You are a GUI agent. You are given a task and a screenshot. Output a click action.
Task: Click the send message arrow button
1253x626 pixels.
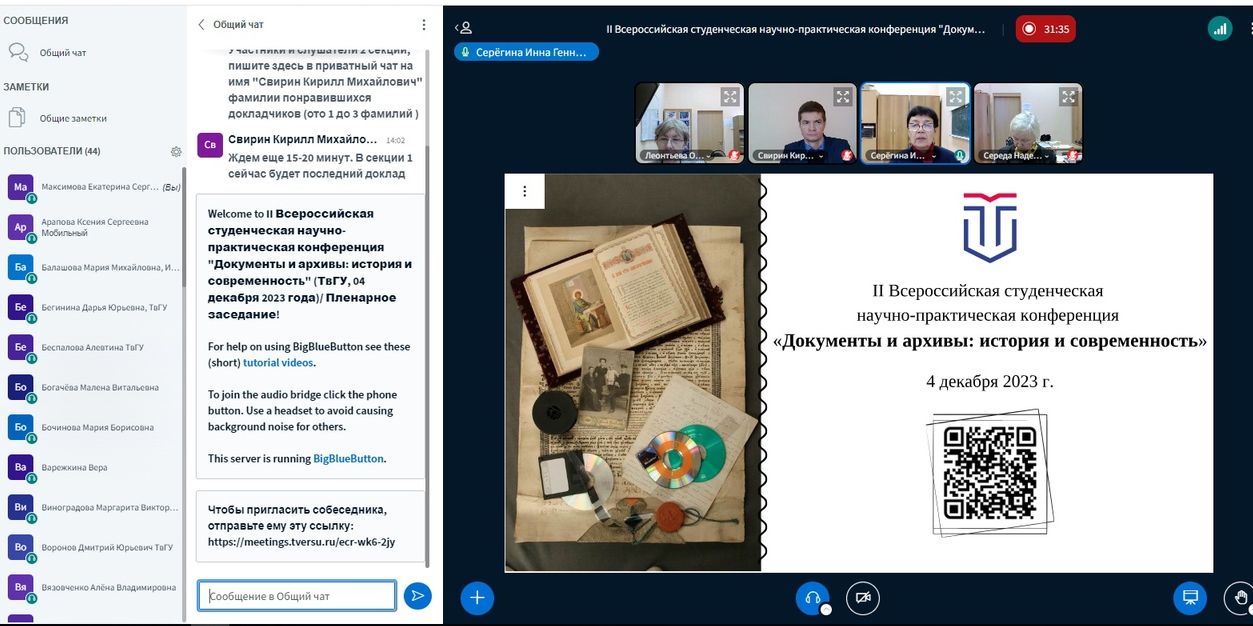pos(417,596)
